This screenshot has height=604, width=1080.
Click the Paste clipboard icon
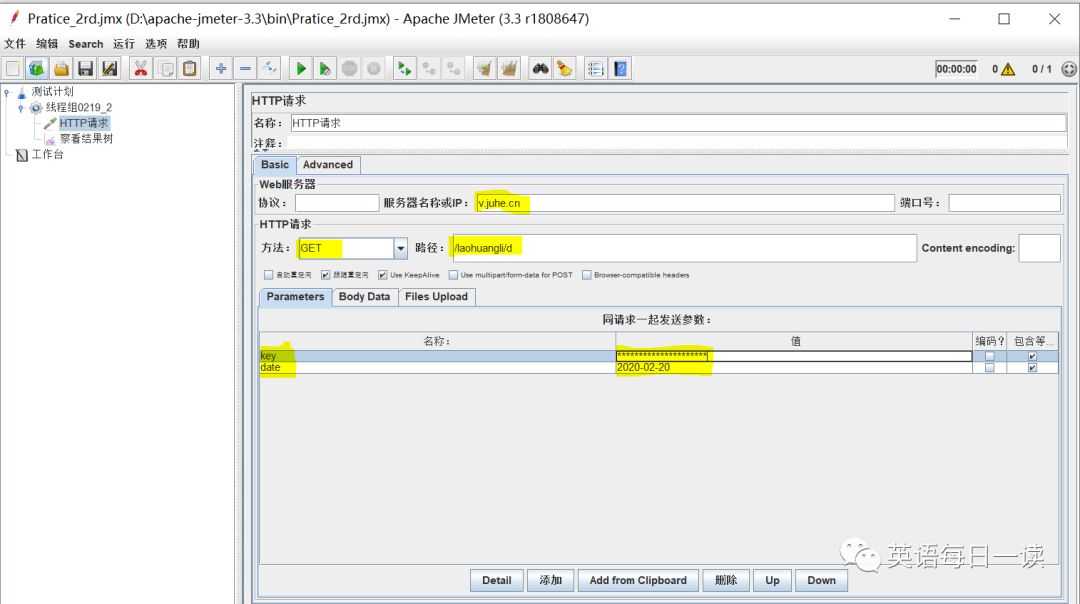(189, 68)
